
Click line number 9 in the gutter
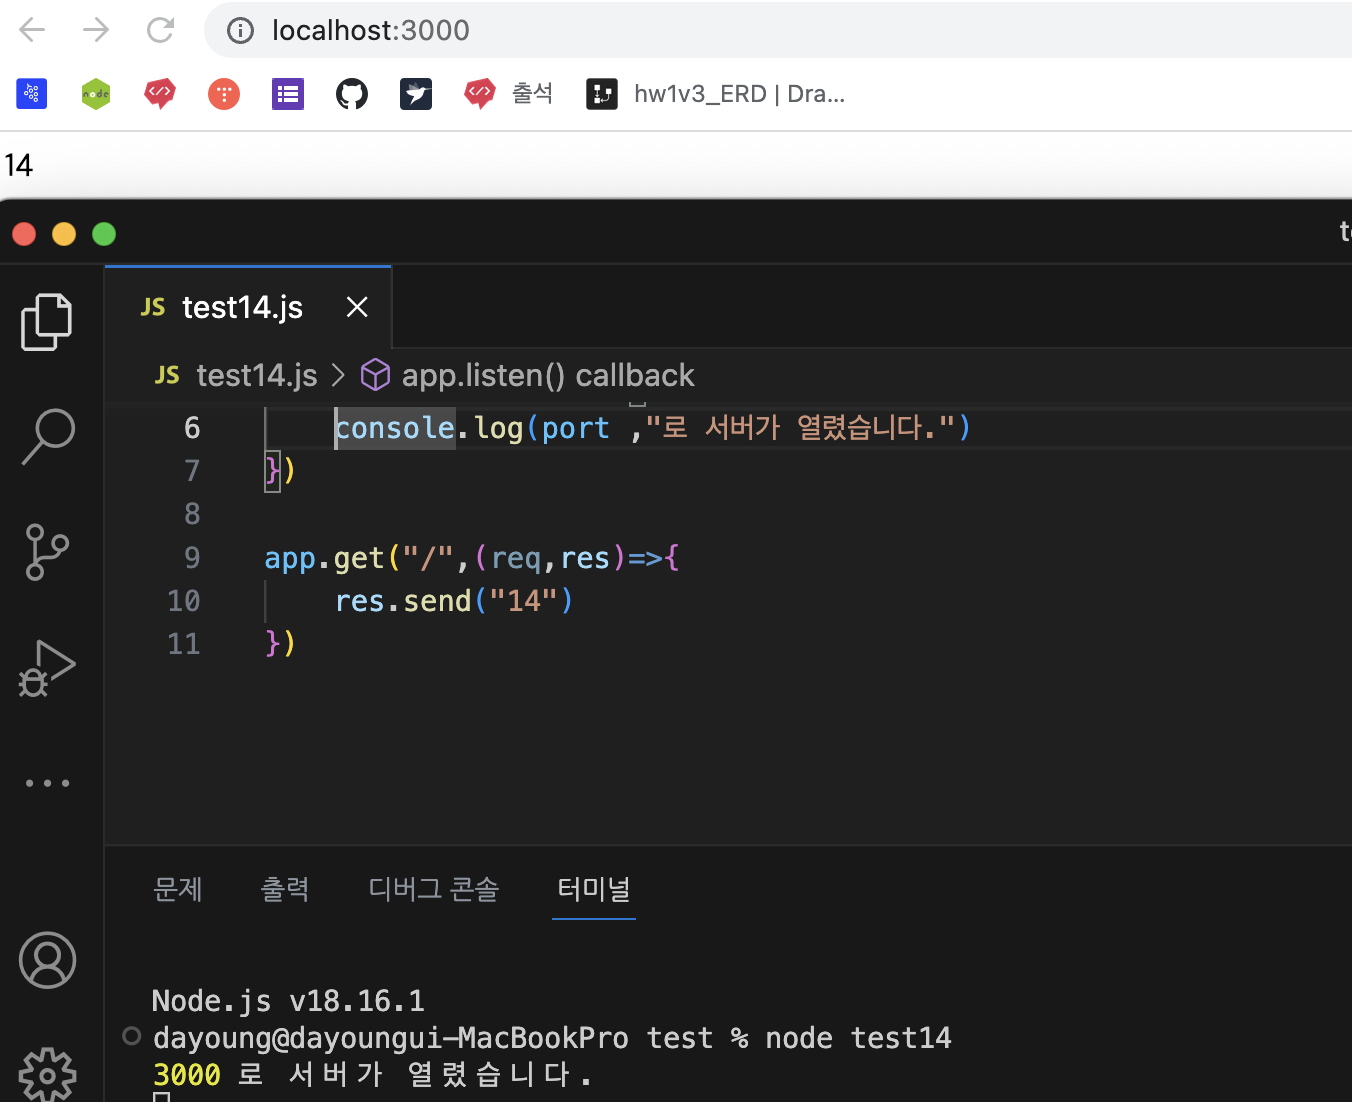[192, 558]
